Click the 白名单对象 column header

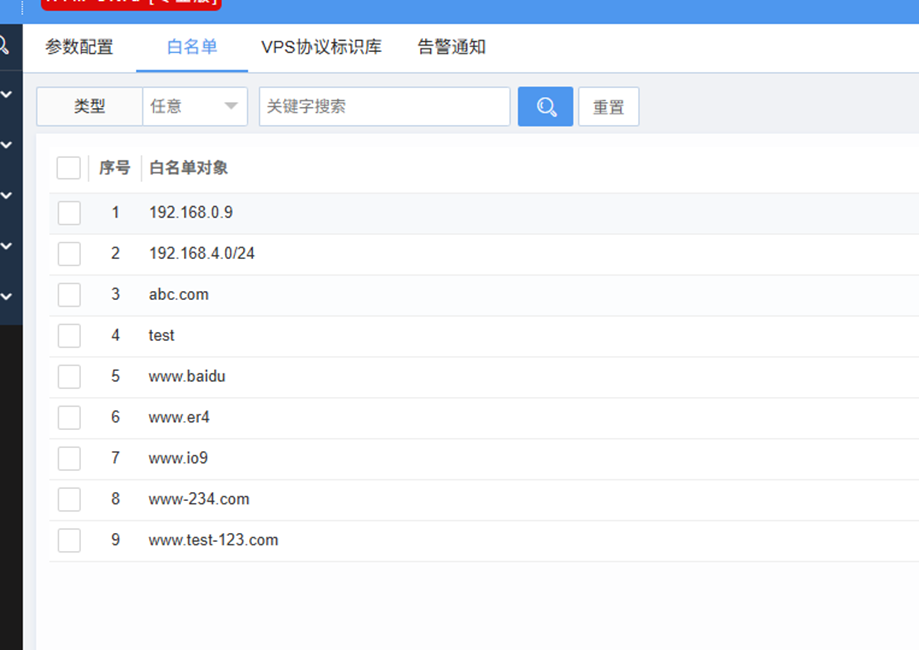click(x=189, y=168)
